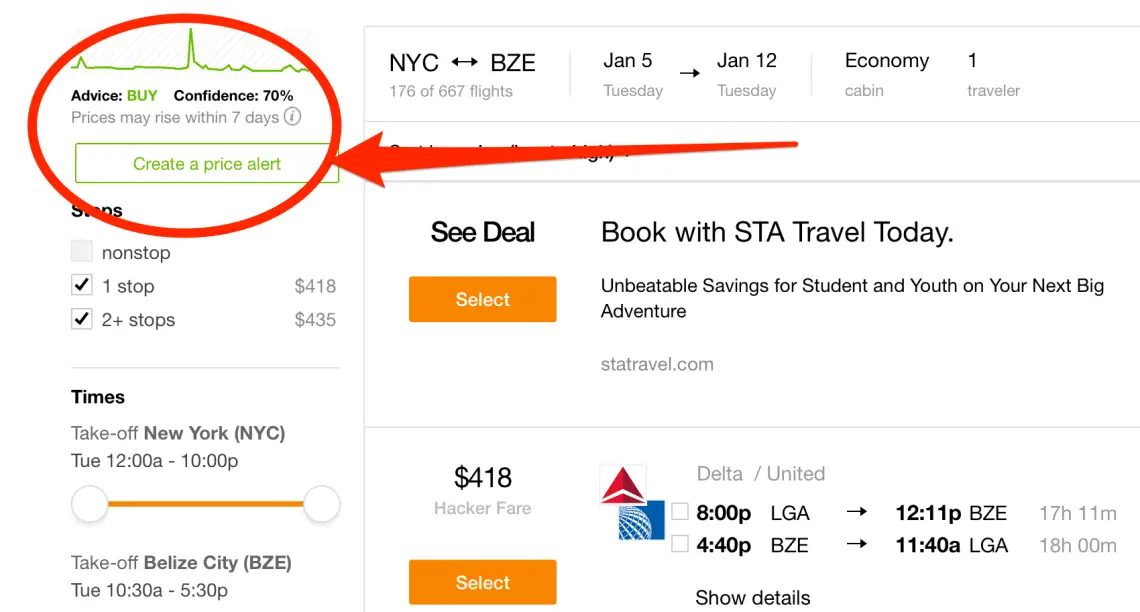
Task: Select the 8:00p LGA outbound flight checkbox
Action: (680, 512)
